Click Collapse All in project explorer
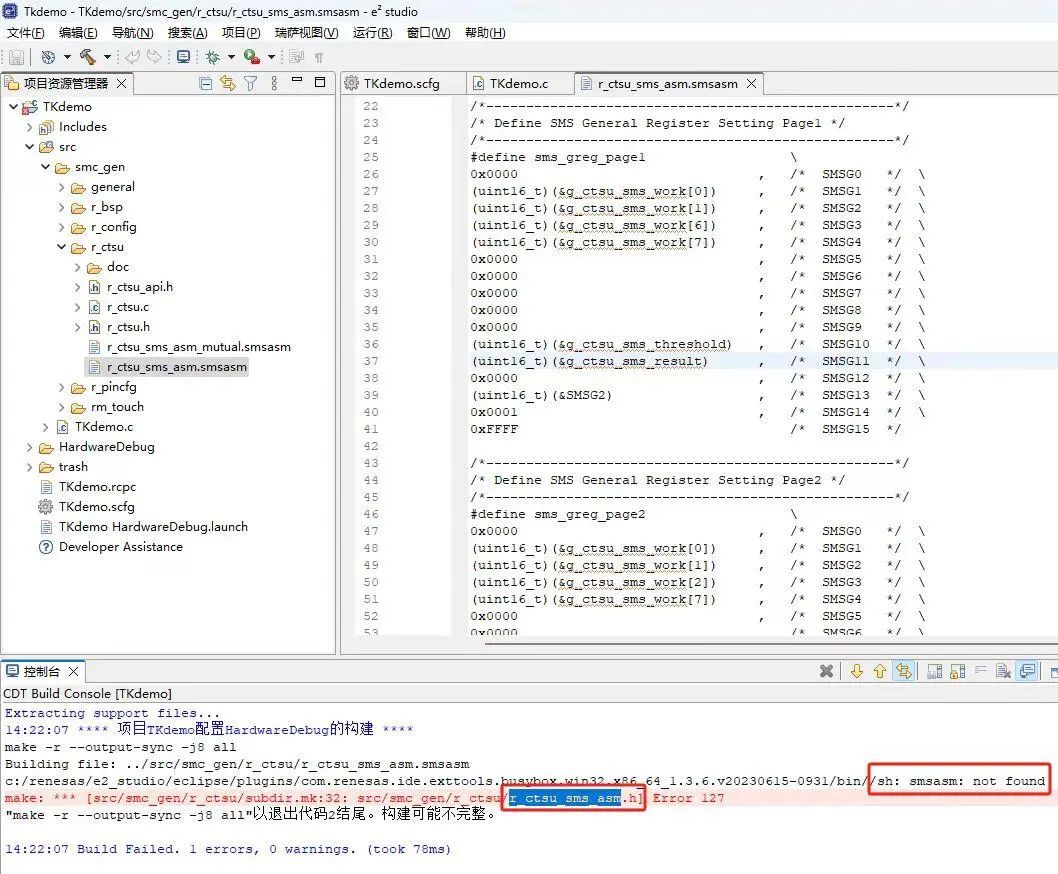 [206, 83]
